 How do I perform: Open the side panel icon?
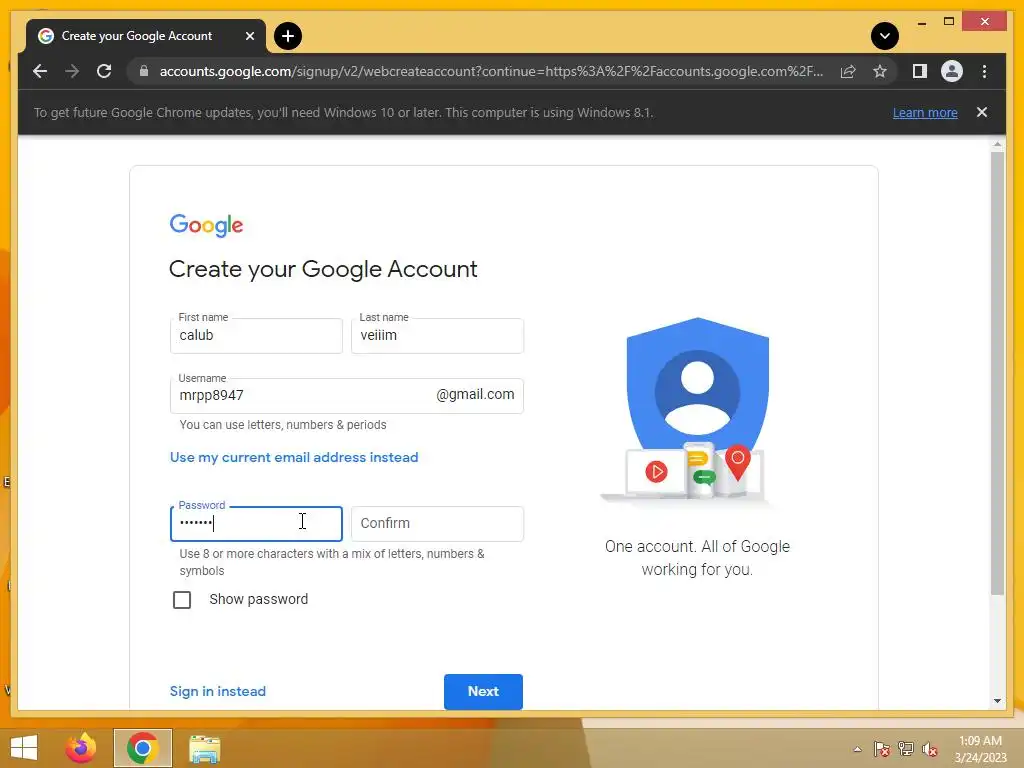coord(920,71)
